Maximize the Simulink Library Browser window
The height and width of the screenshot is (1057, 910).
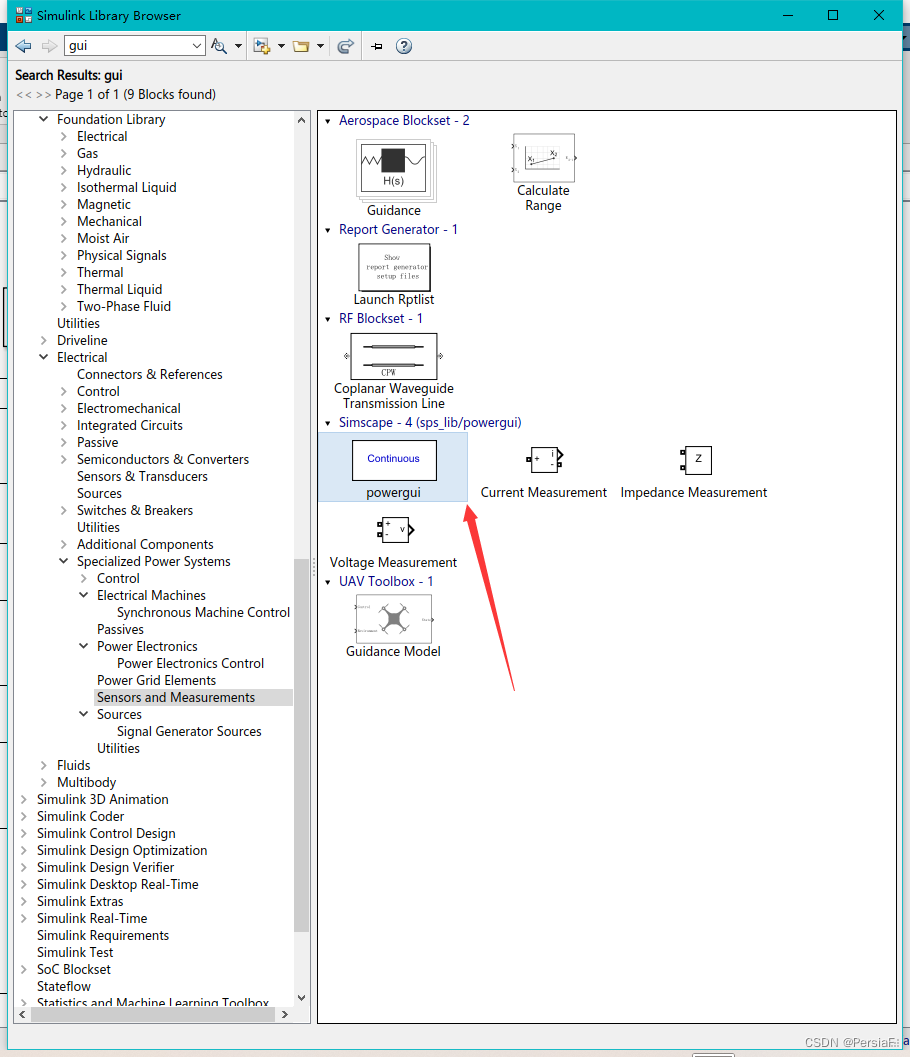pyautogui.click(x=833, y=15)
